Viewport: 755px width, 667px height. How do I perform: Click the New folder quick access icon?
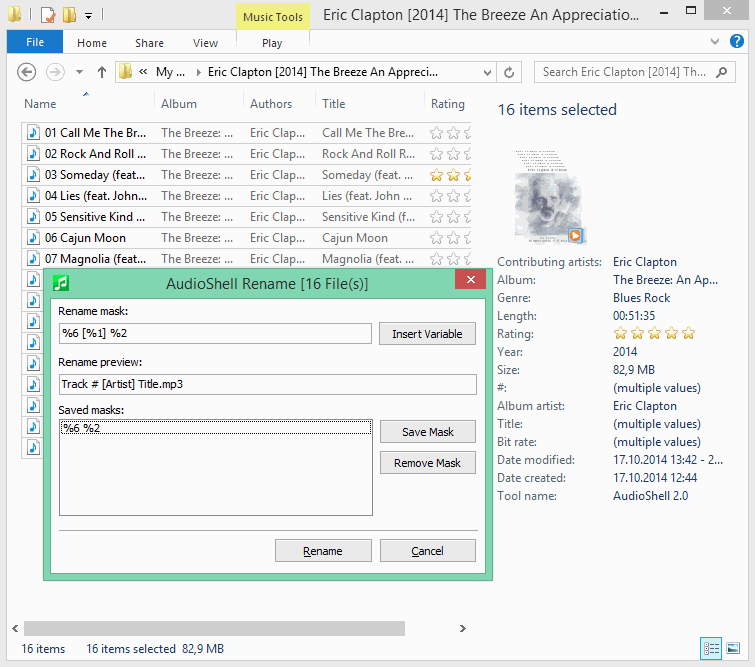(69, 15)
